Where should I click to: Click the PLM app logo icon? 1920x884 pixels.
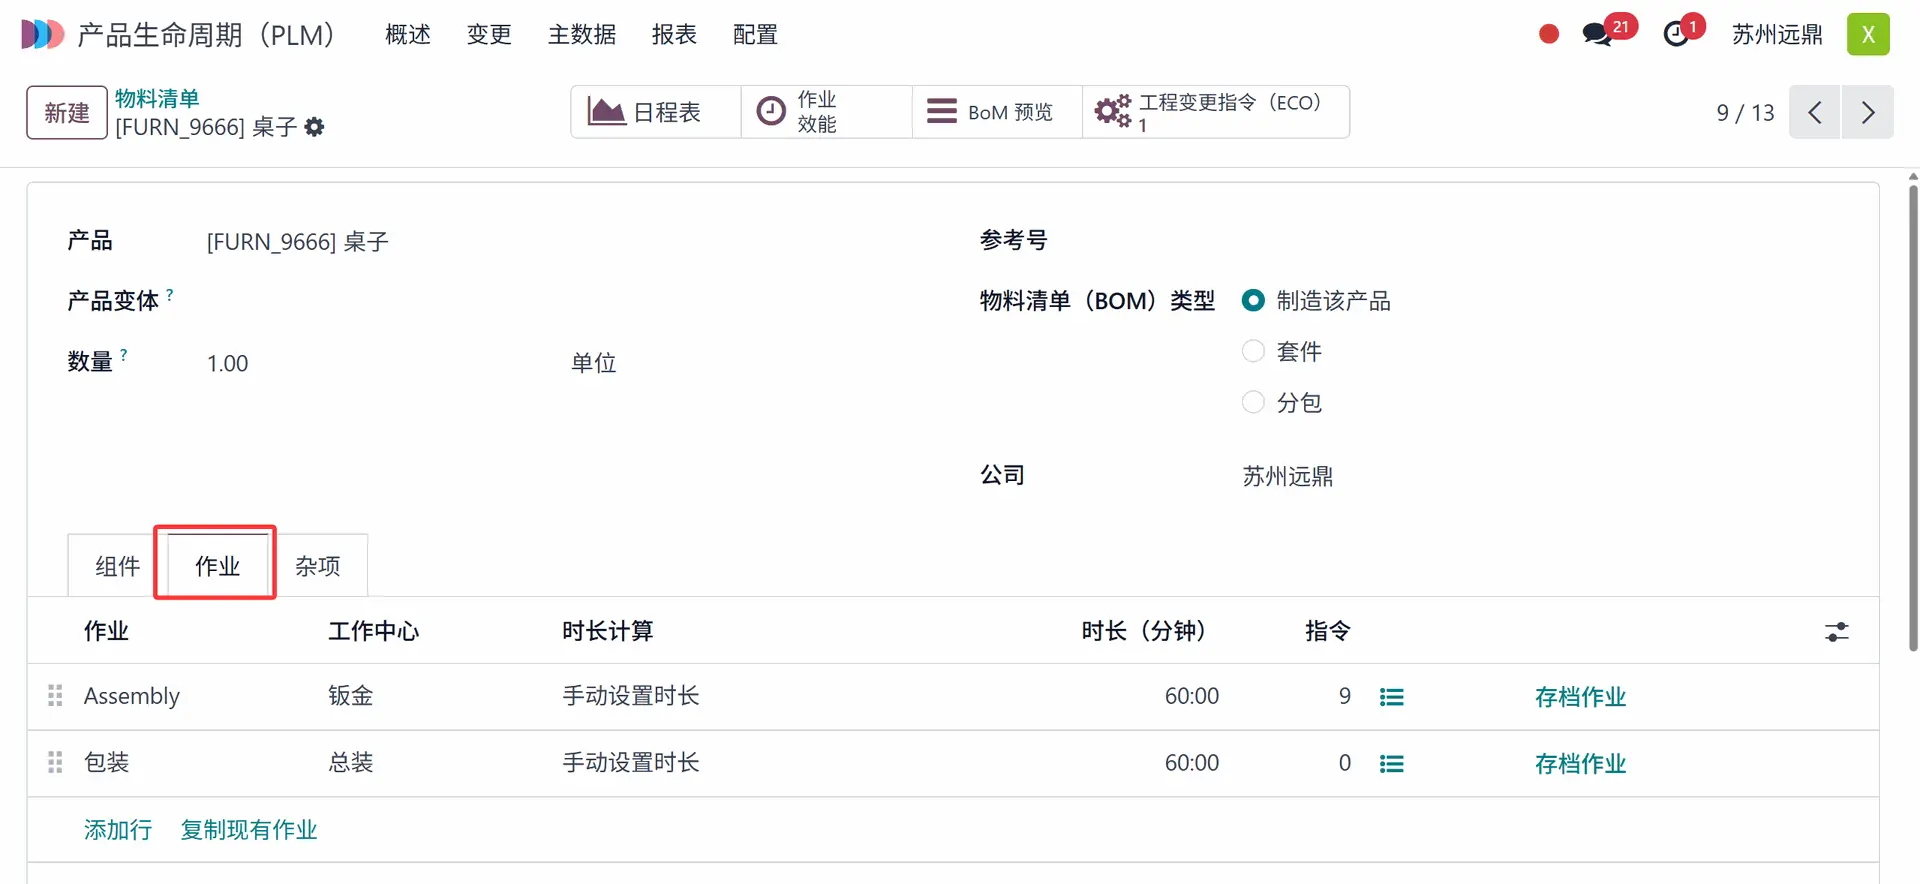pyautogui.click(x=42, y=34)
